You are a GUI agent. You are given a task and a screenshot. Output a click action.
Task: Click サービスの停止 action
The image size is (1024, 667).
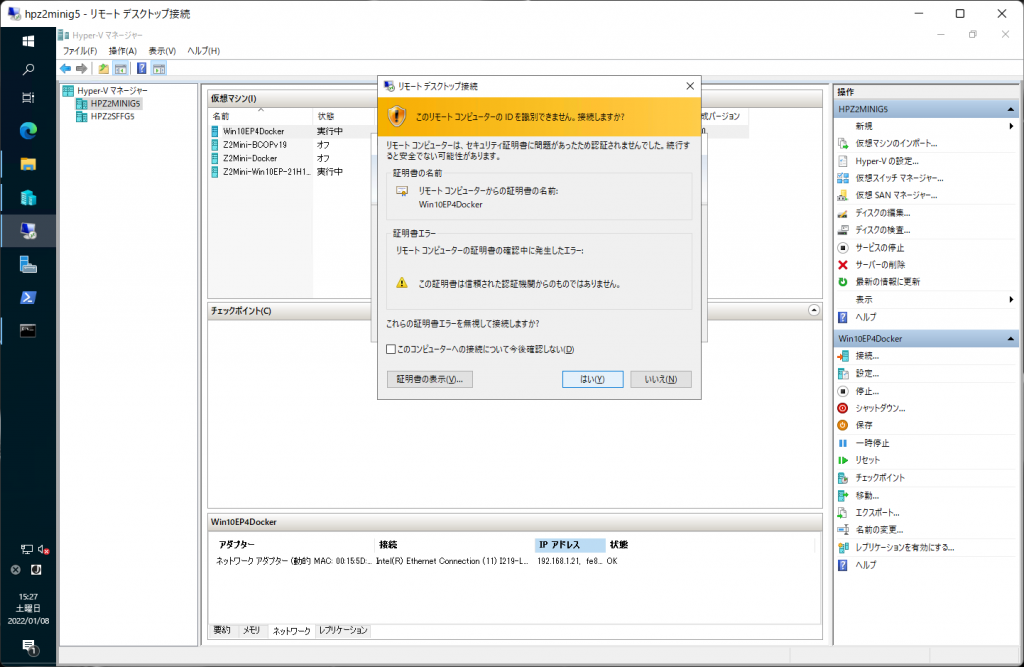point(880,248)
